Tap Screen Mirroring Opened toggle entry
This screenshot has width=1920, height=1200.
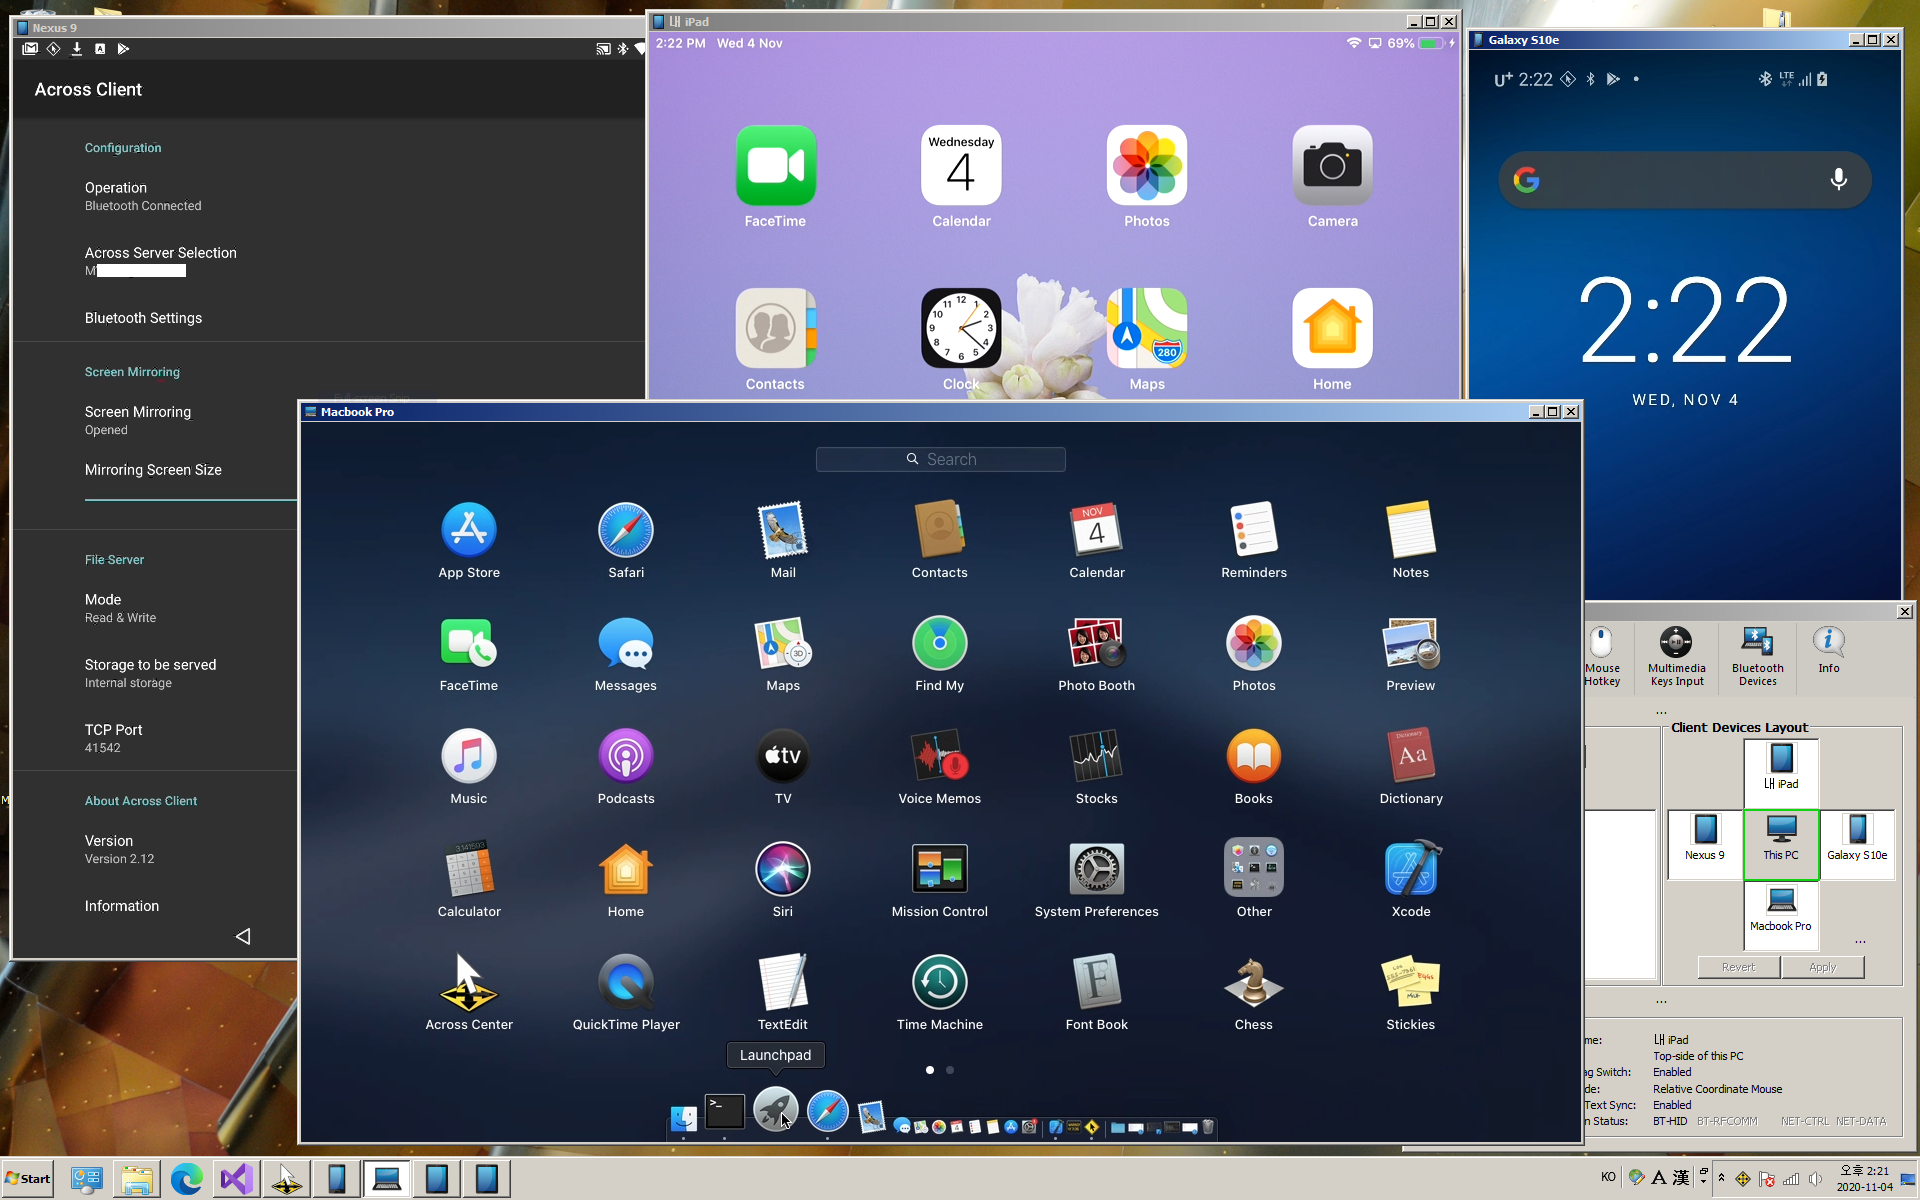click(x=138, y=420)
